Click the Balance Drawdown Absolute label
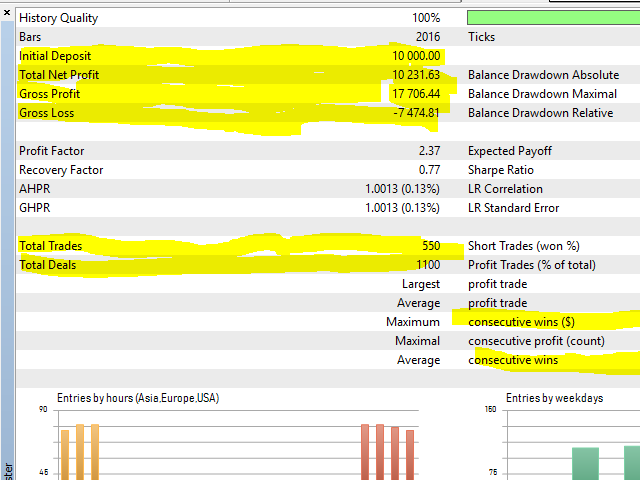 point(541,75)
